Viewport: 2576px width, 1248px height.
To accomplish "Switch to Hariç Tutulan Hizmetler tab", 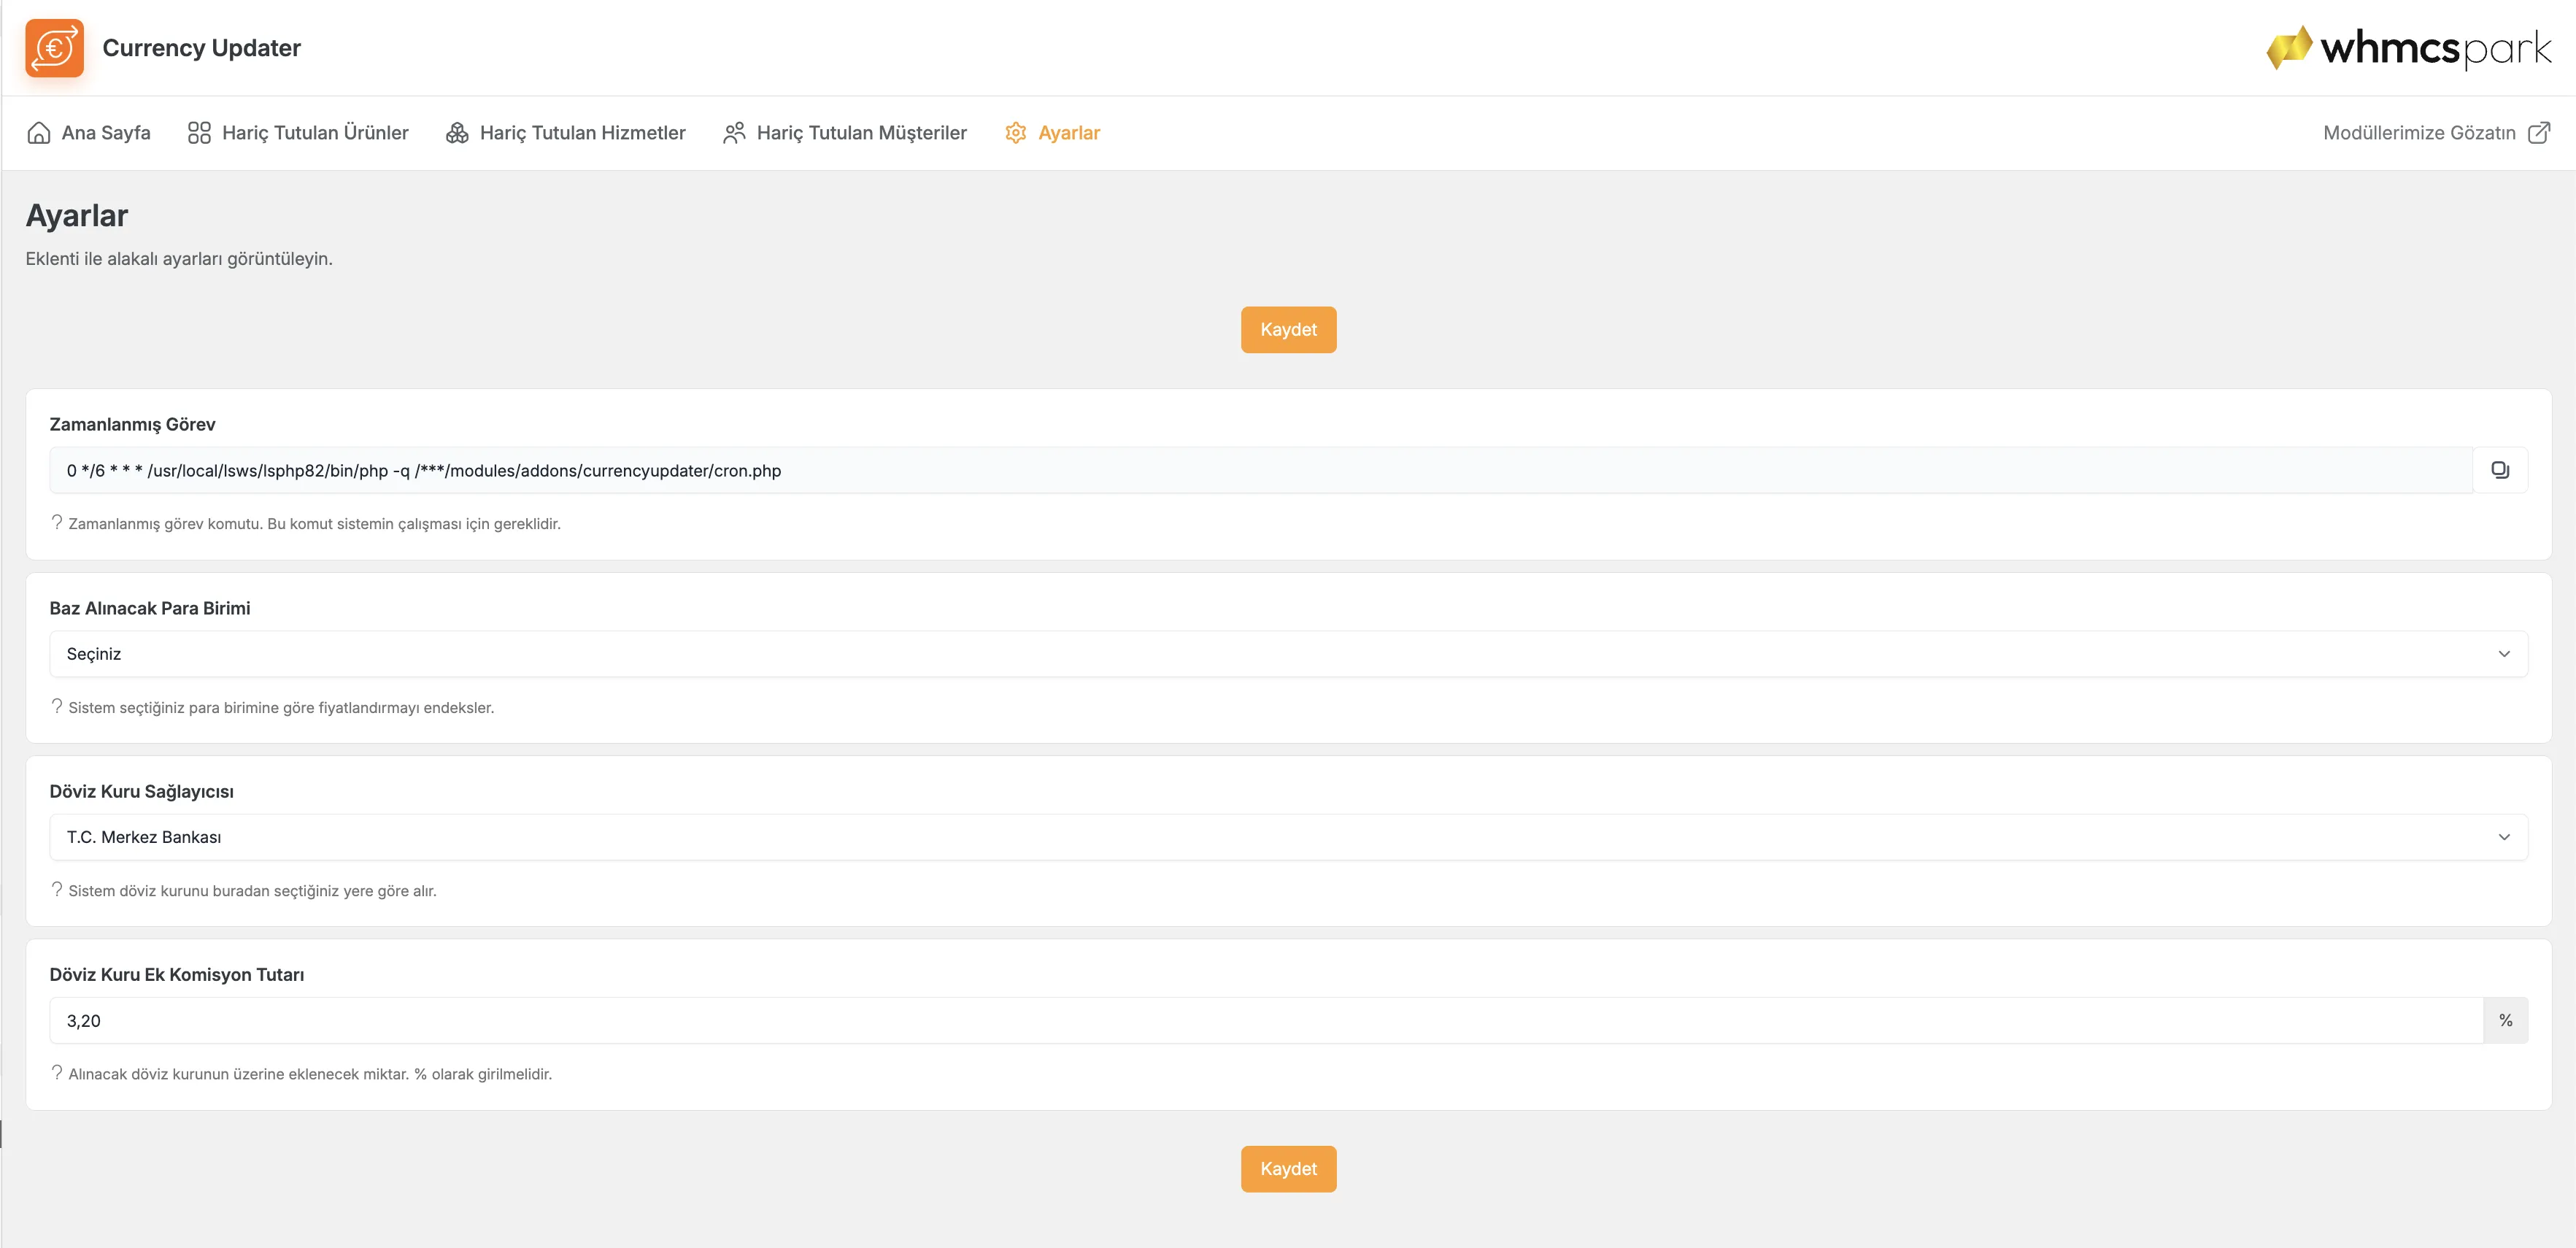I will [x=565, y=133].
